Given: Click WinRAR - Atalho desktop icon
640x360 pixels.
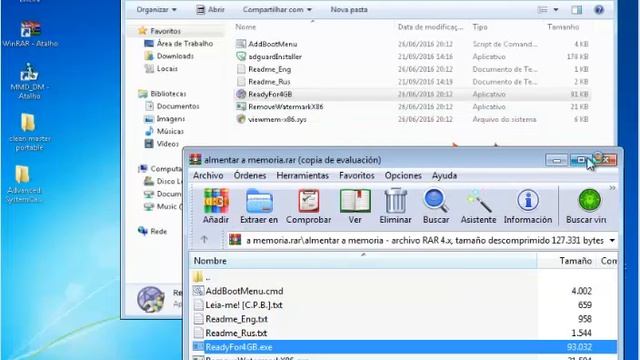Looking at the screenshot, I should tap(30, 34).
